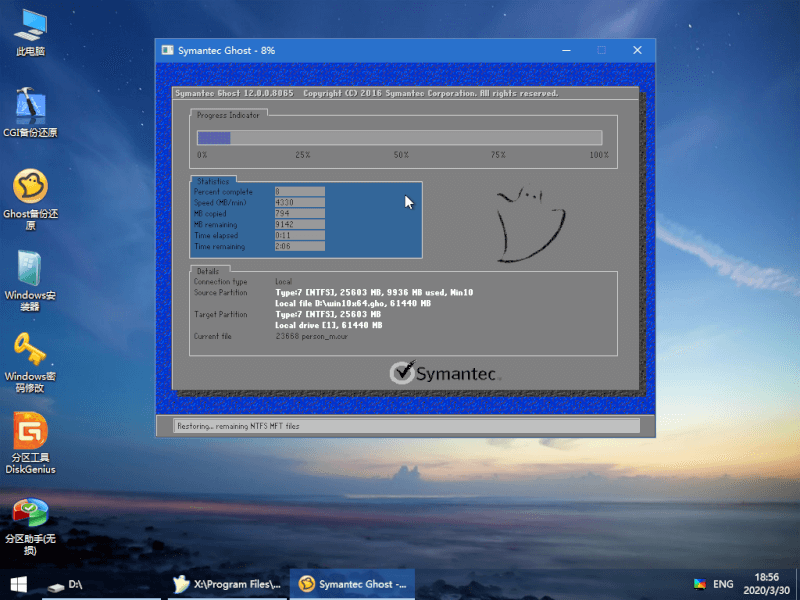Click the Percent complete label

(223, 192)
